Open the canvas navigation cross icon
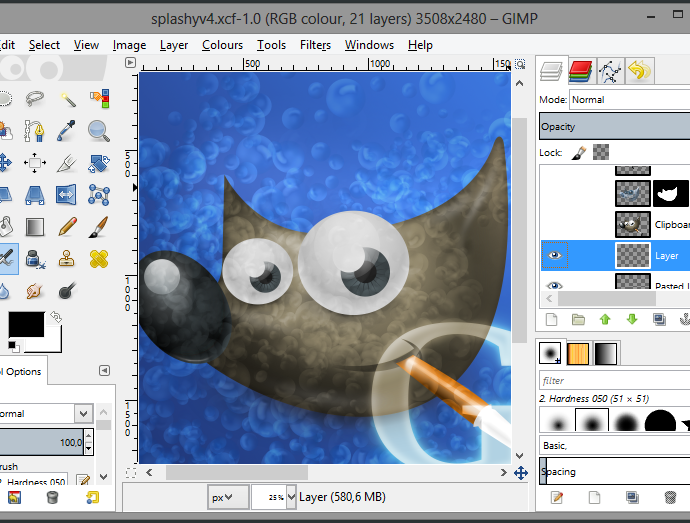Image resolution: width=690 pixels, height=523 pixels. pos(521,473)
